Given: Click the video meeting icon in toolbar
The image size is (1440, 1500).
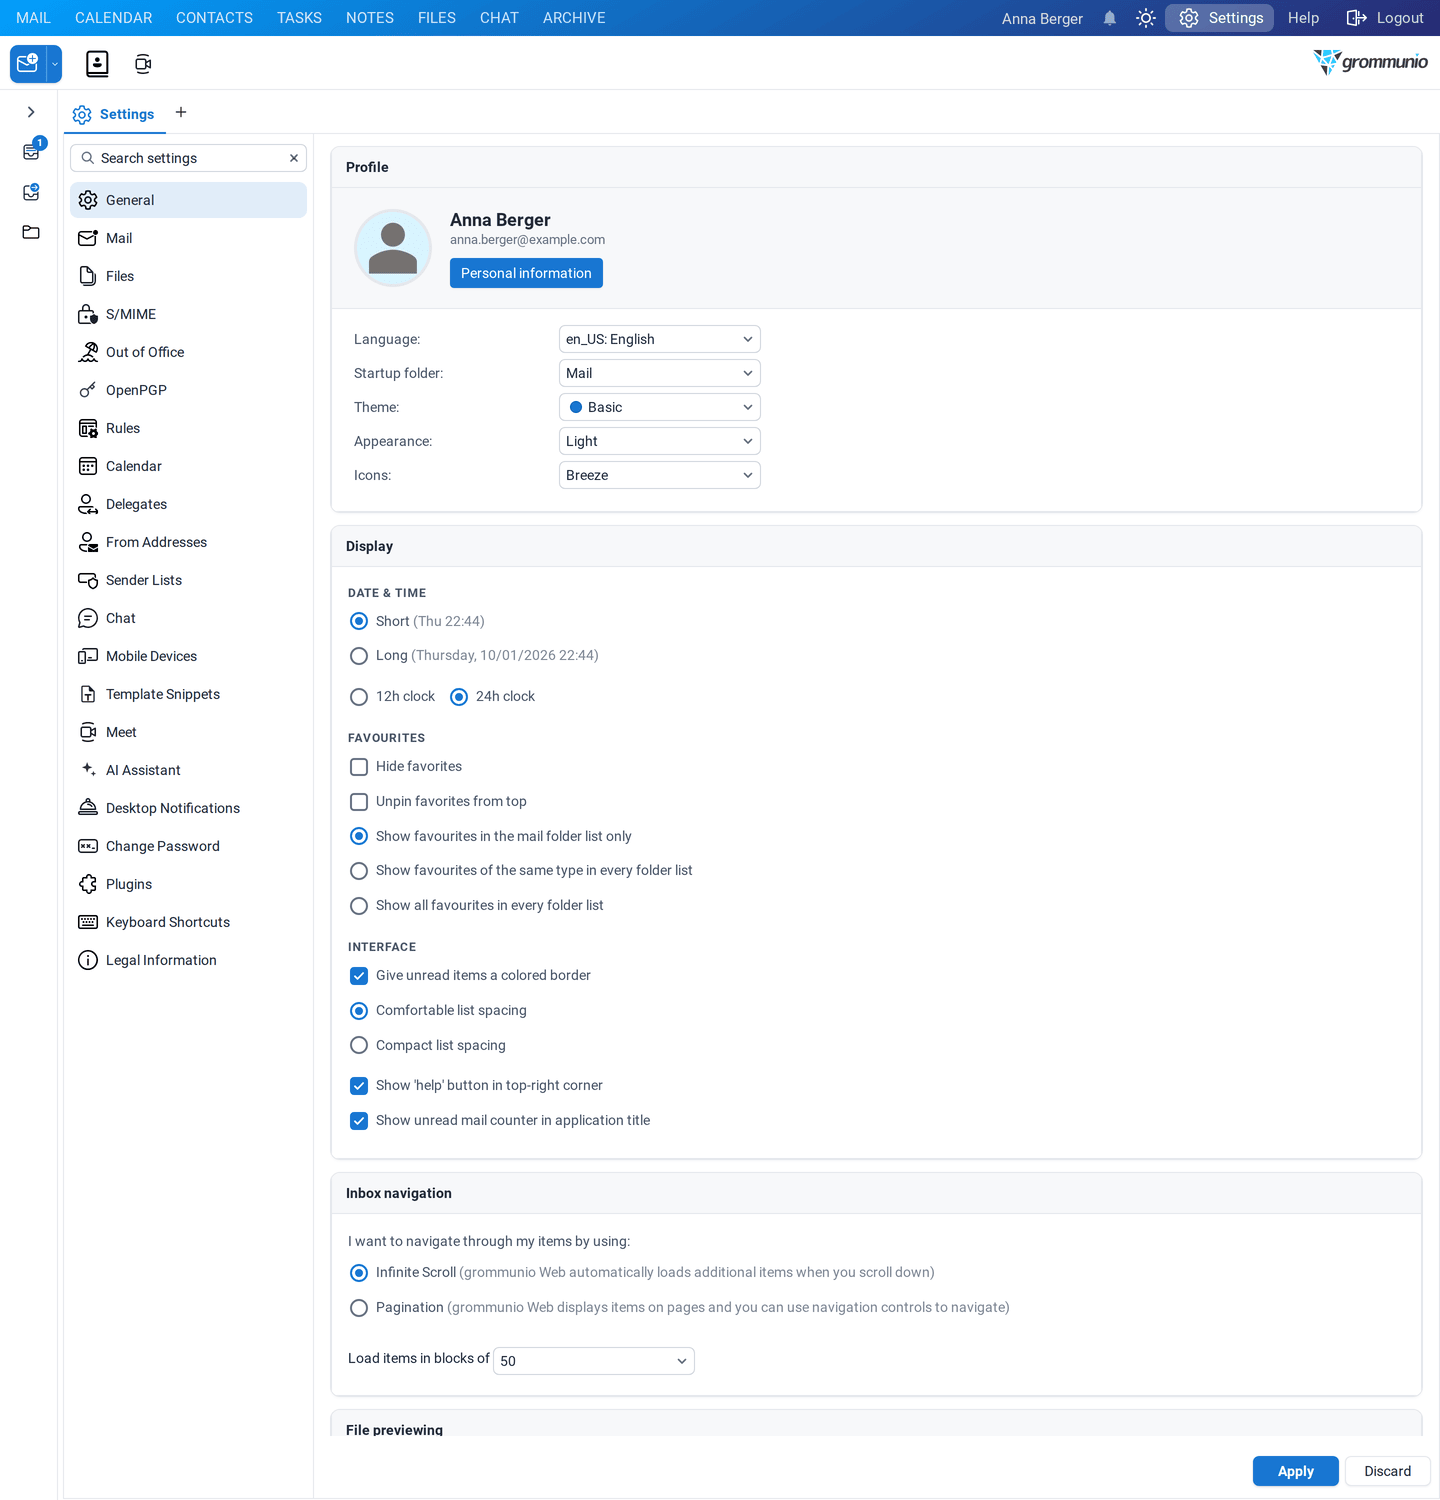Looking at the screenshot, I should [143, 64].
